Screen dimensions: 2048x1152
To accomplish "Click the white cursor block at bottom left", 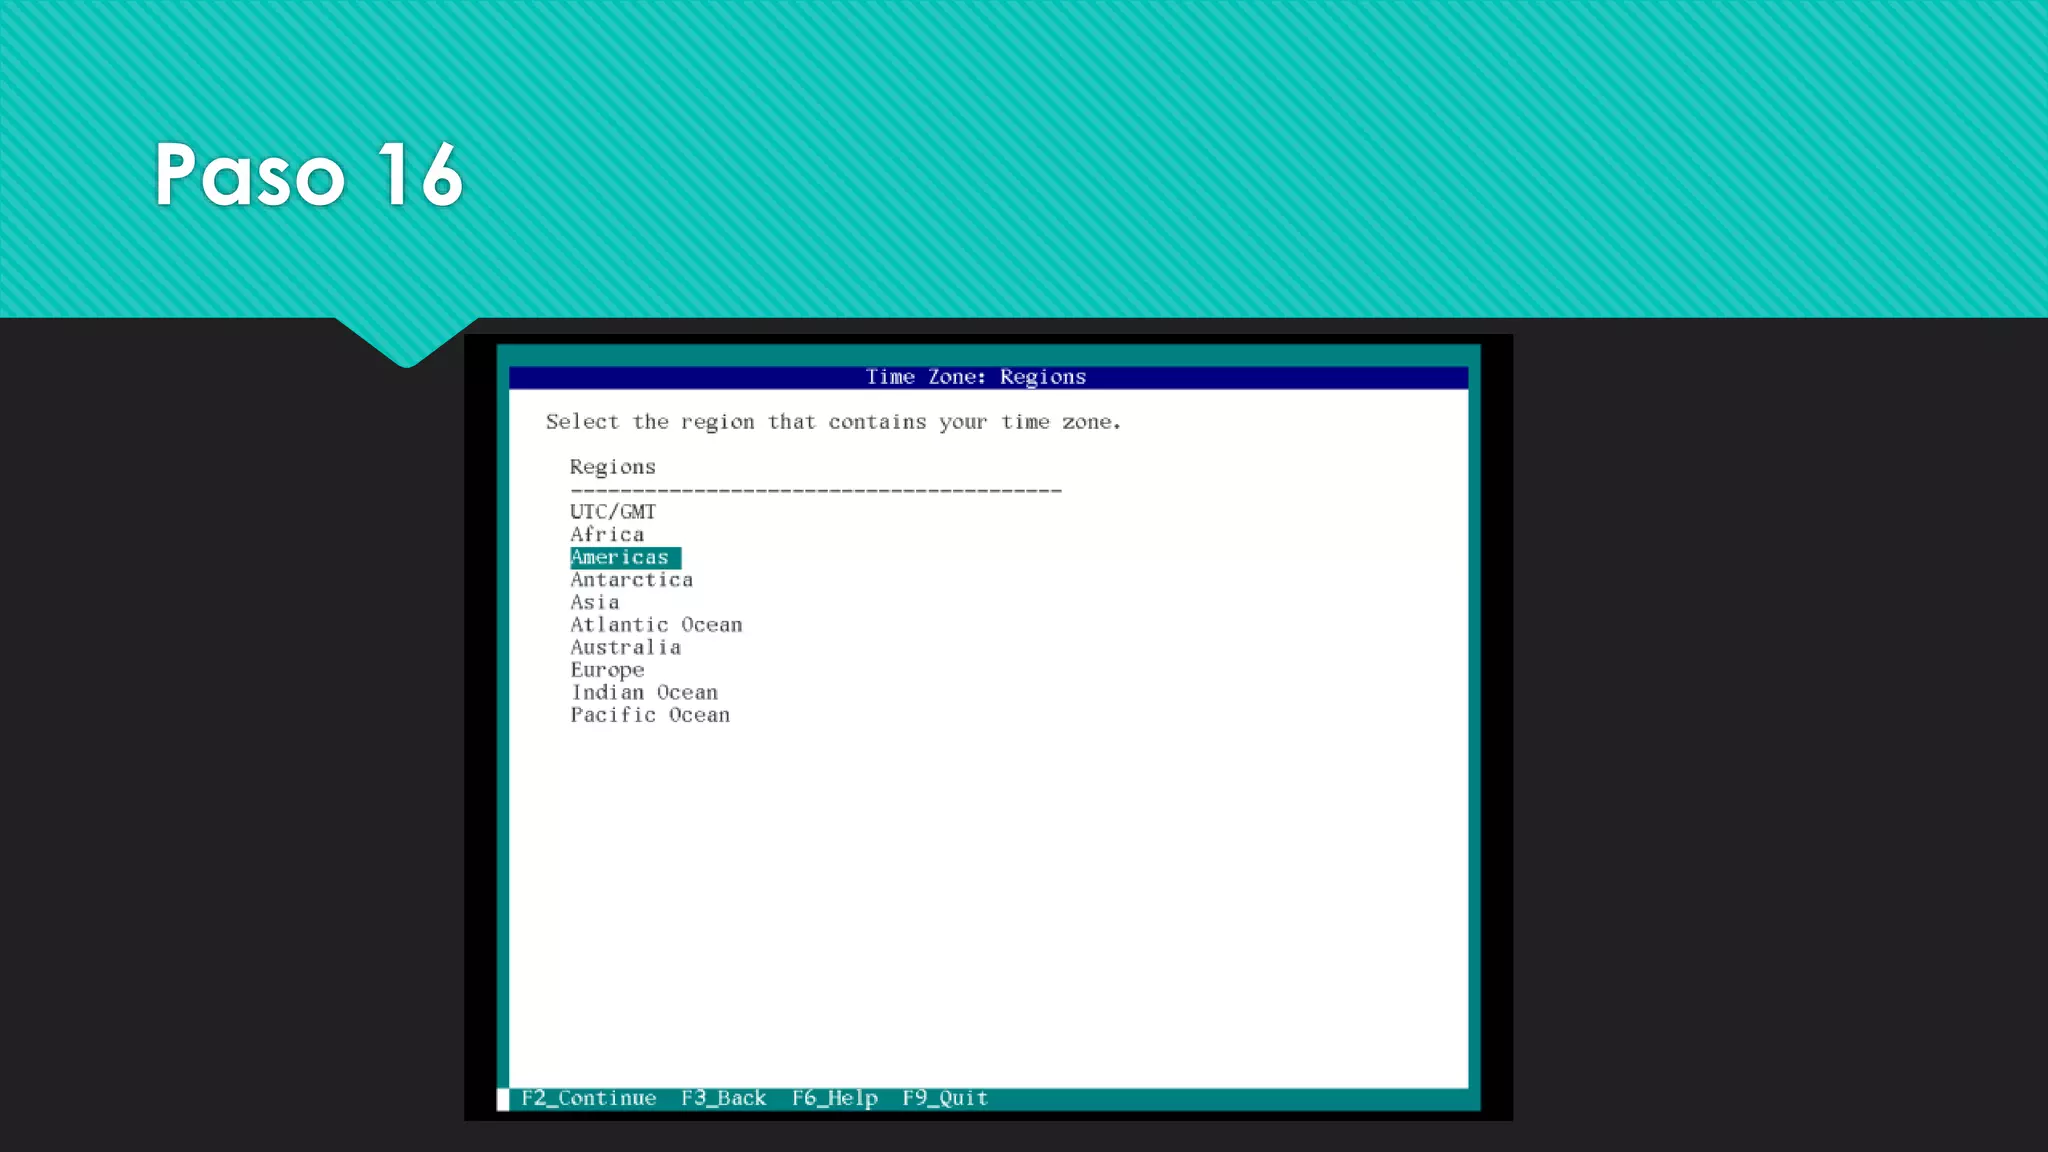I will click(x=503, y=1099).
